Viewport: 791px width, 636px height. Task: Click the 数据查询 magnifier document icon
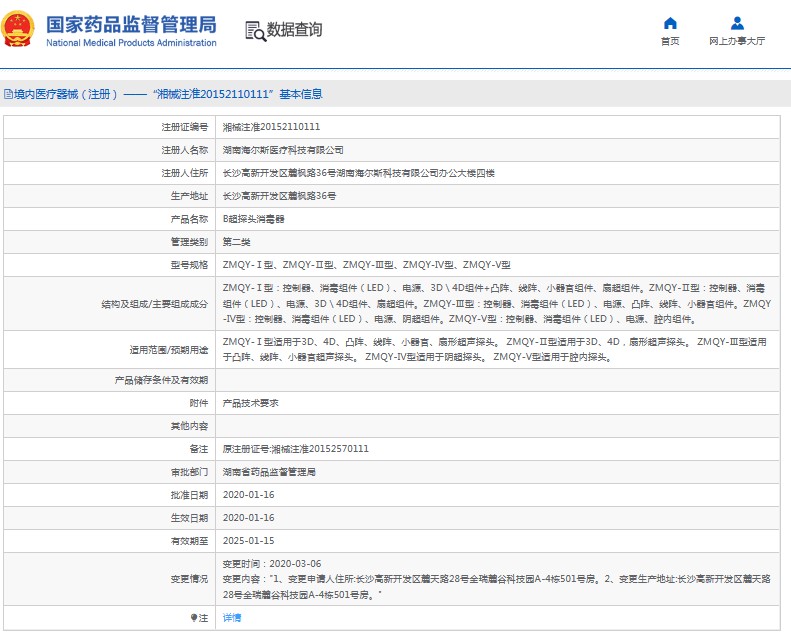tap(254, 30)
